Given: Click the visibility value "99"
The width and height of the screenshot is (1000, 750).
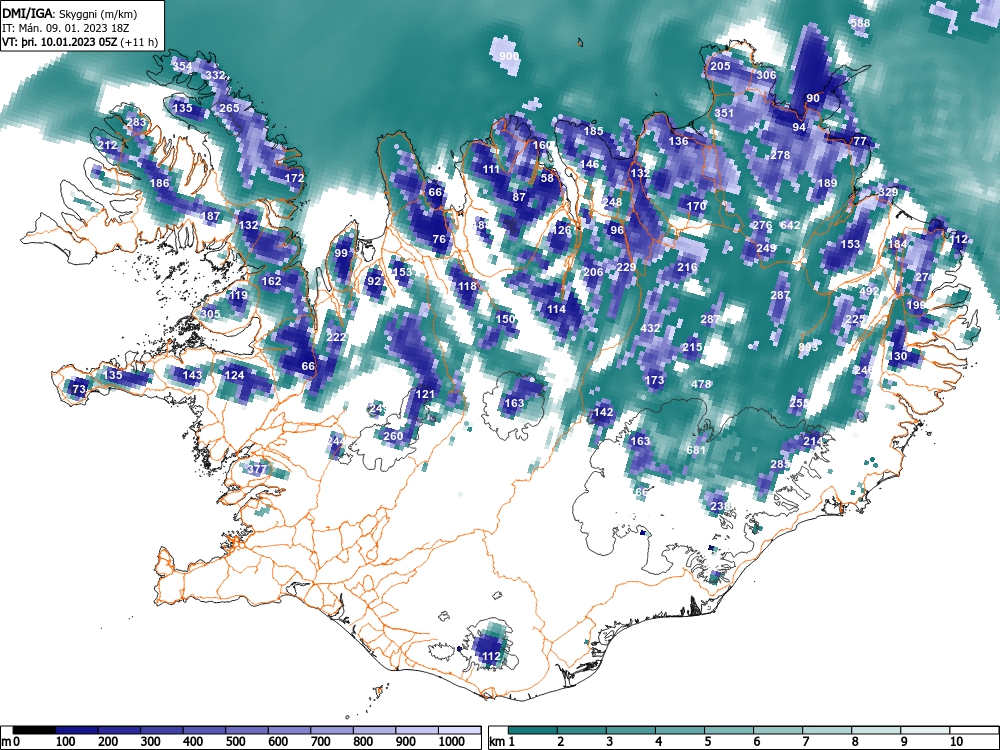Looking at the screenshot, I should click(x=341, y=253).
